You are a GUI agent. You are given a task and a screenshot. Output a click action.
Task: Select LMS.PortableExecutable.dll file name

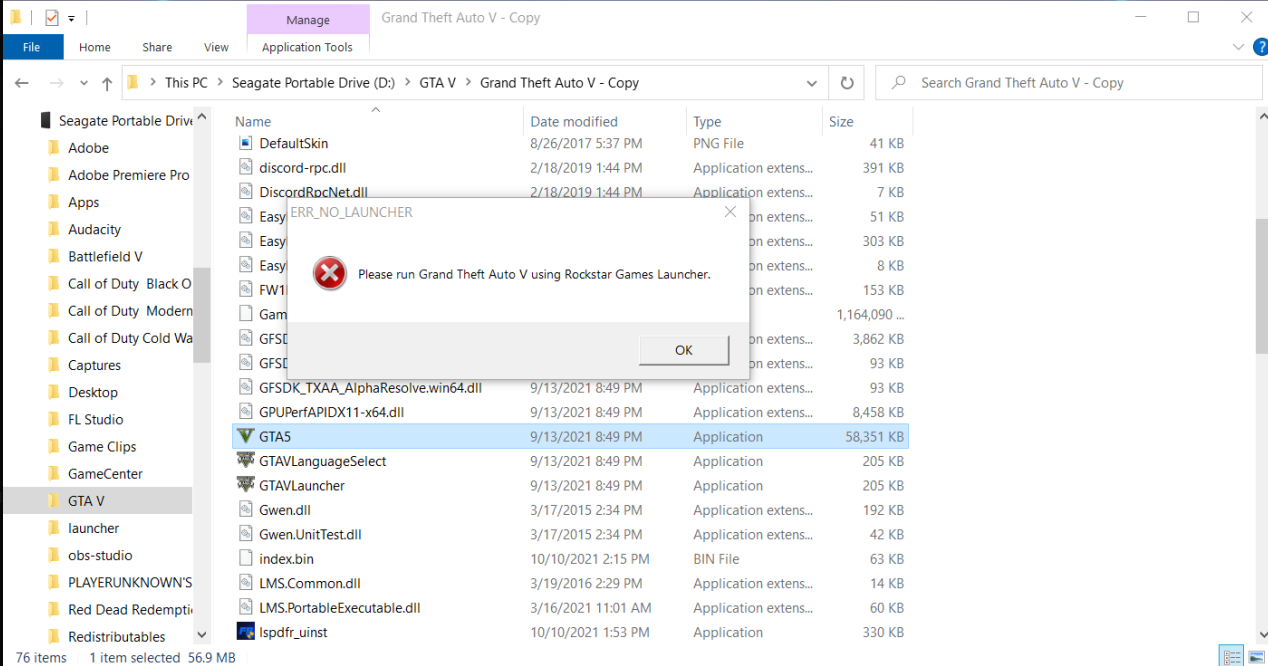(339, 608)
